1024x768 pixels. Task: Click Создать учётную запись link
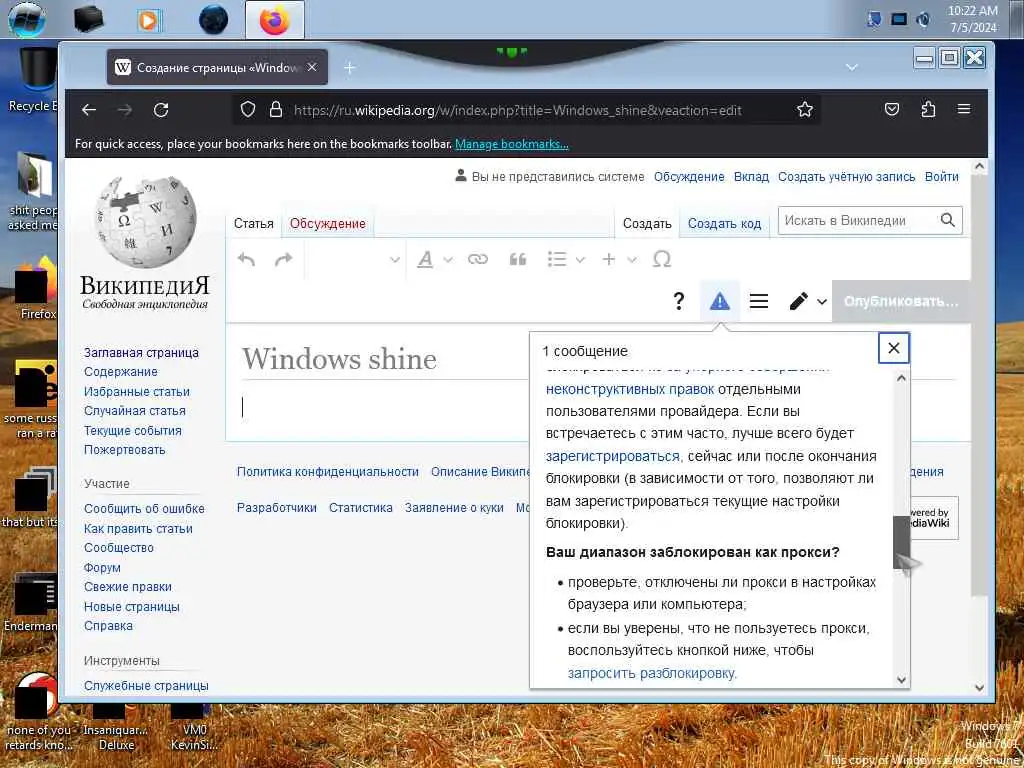tap(846, 176)
